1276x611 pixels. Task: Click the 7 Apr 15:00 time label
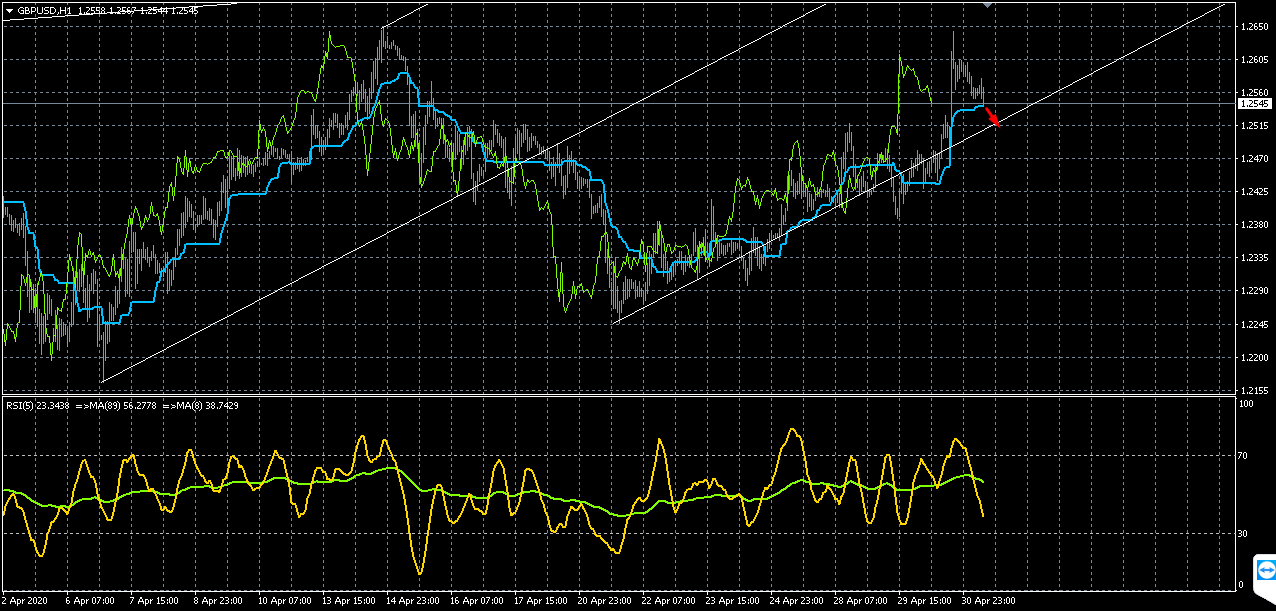pyautogui.click(x=152, y=602)
